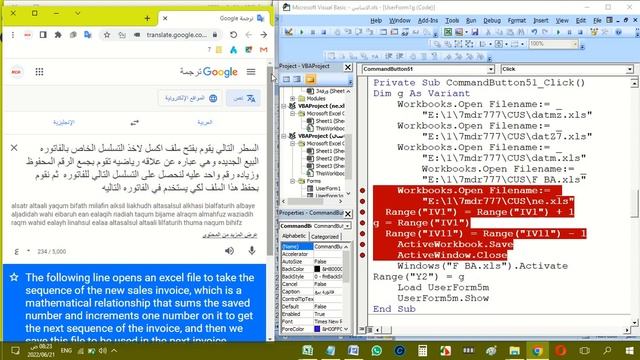Collapse VBAProject (ne.xls) node

pyautogui.click(x=284, y=106)
